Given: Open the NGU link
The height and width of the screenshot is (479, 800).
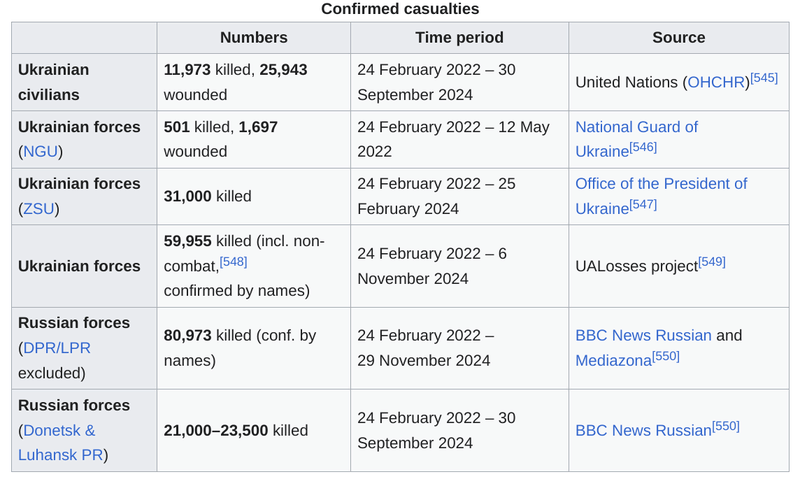Looking at the screenshot, I should (x=40, y=152).
